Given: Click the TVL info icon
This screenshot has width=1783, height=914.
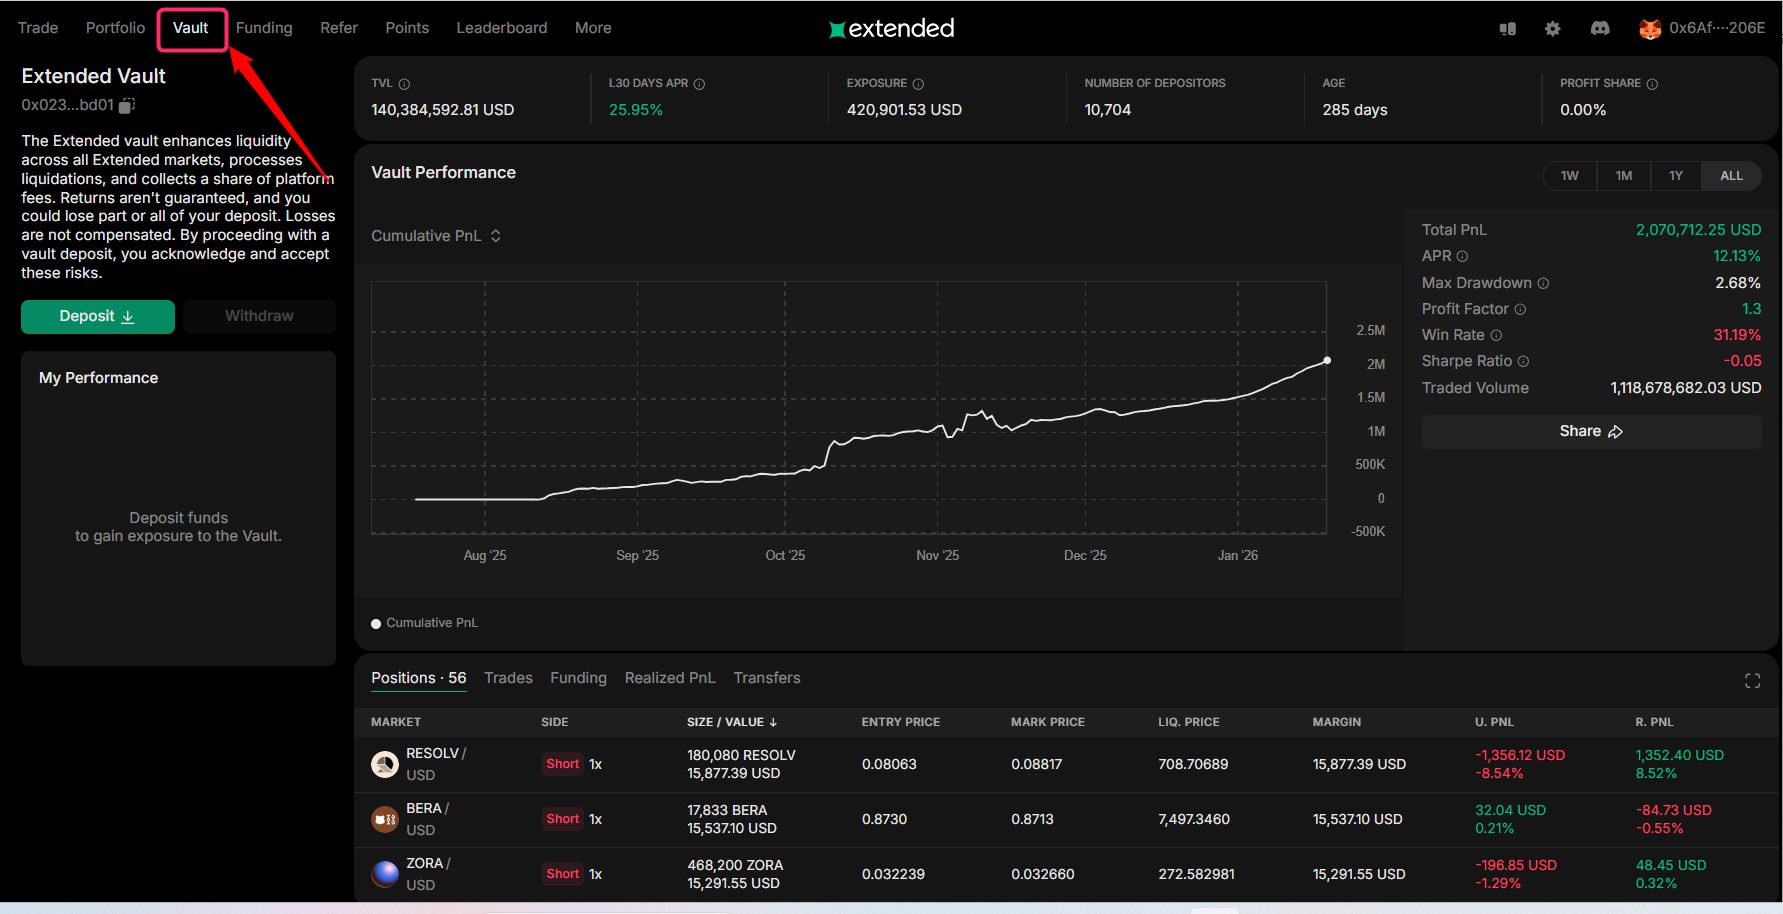Looking at the screenshot, I should coord(404,84).
